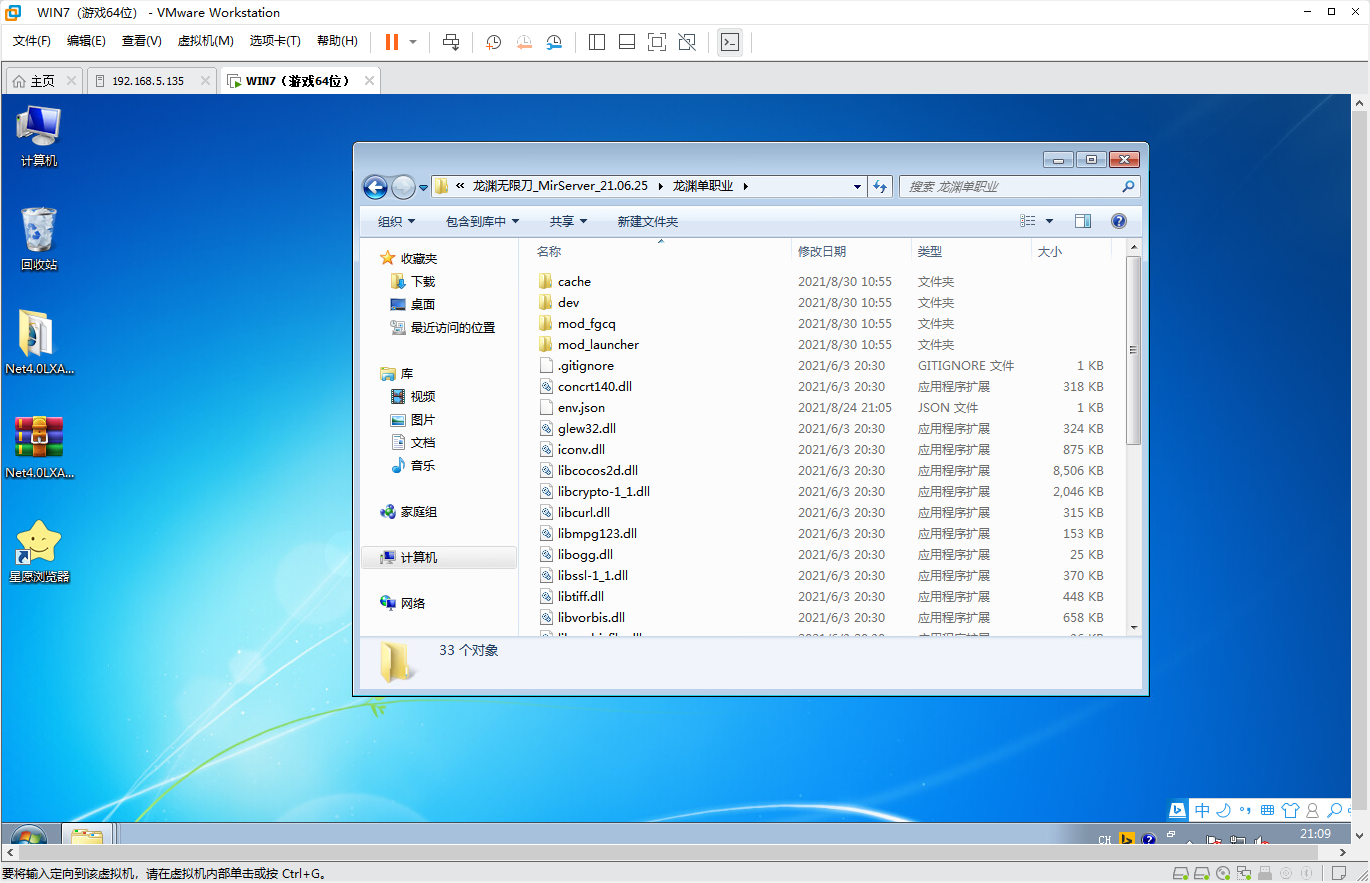
Task: Select the .gitignore file
Action: [x=586, y=366]
